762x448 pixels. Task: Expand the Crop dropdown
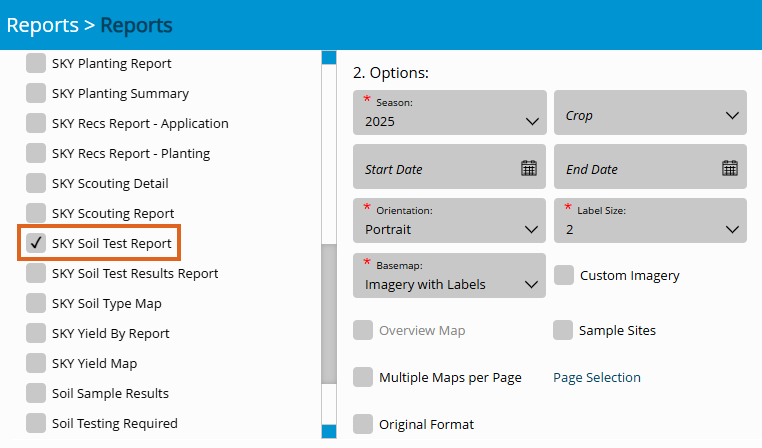tap(650, 113)
